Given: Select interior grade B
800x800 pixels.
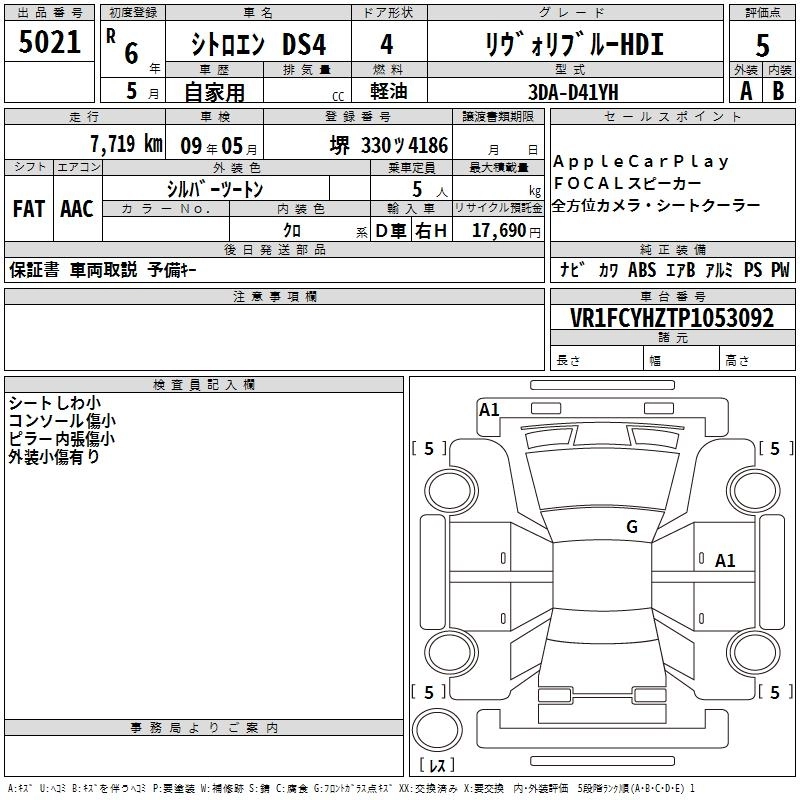Looking at the screenshot, I should point(779,91).
